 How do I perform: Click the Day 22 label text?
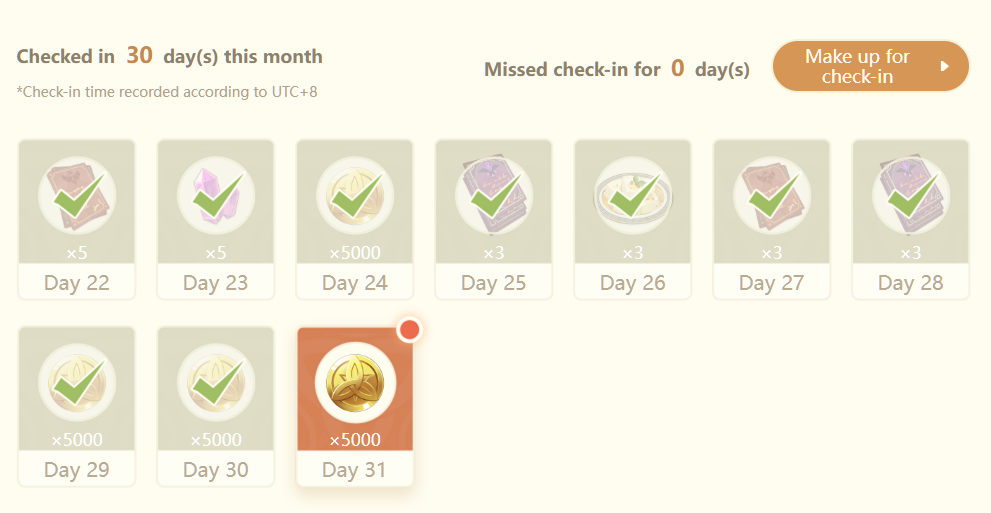click(x=77, y=283)
